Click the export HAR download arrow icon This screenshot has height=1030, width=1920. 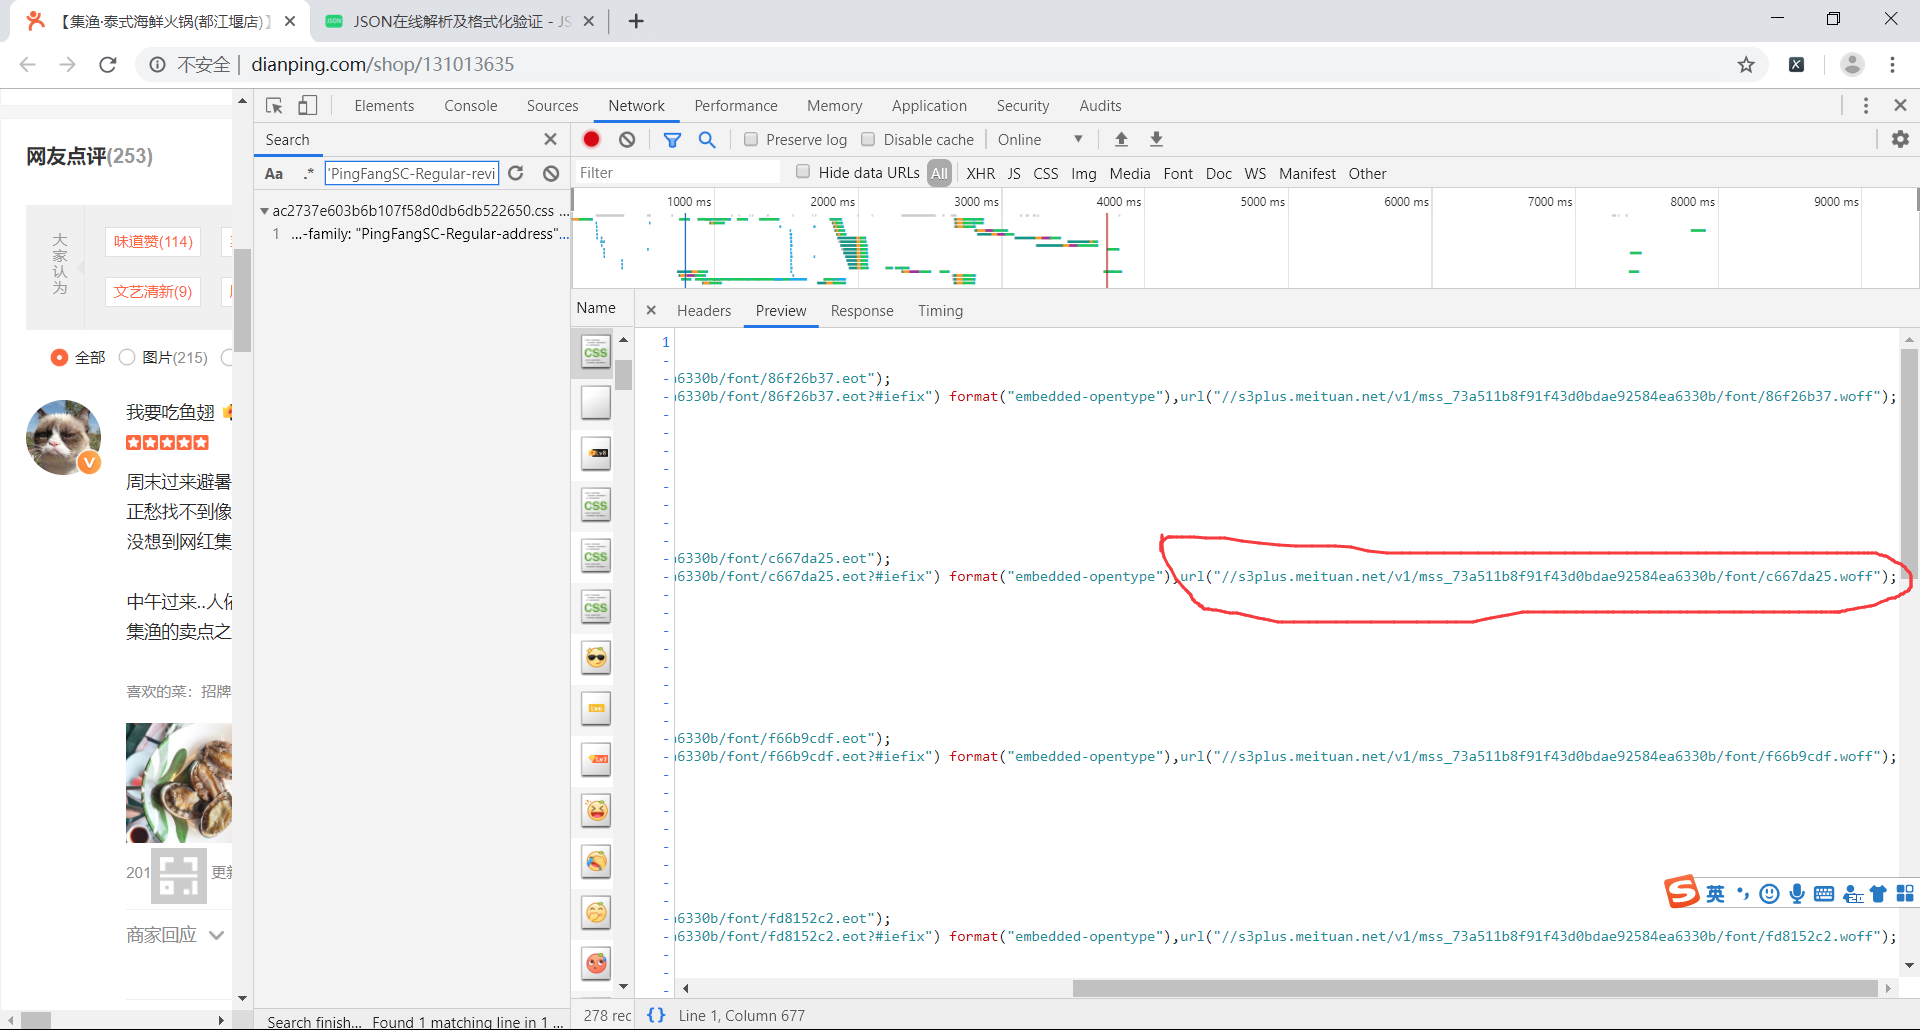tap(1156, 140)
